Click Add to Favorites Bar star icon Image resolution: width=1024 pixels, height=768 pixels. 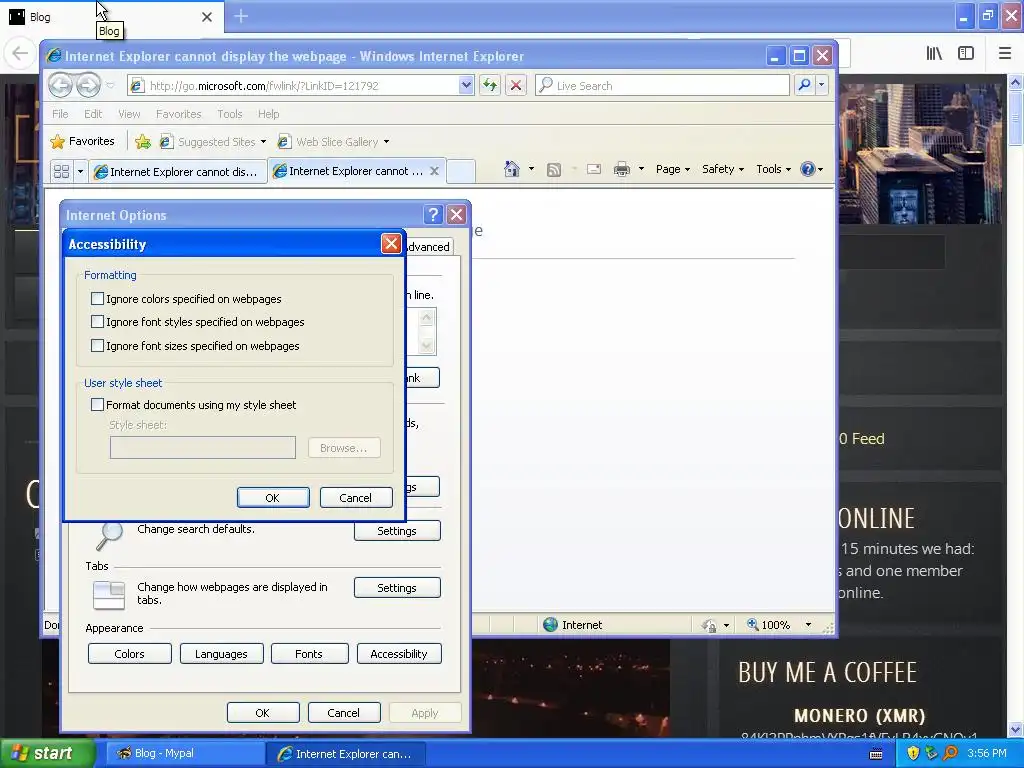pos(143,142)
